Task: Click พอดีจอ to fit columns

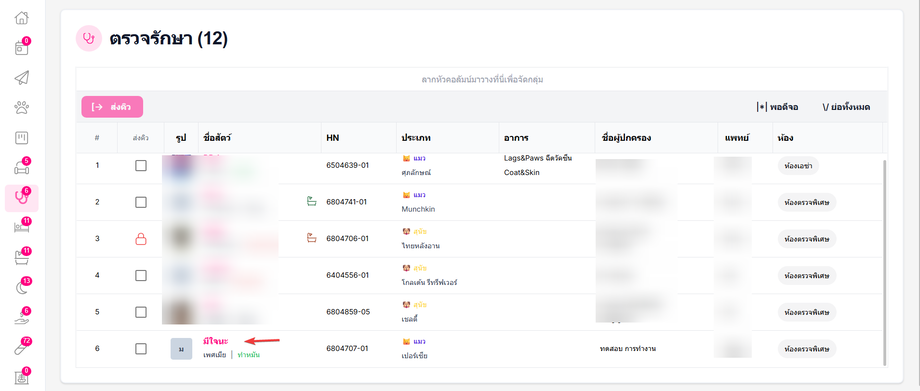Action: (777, 107)
